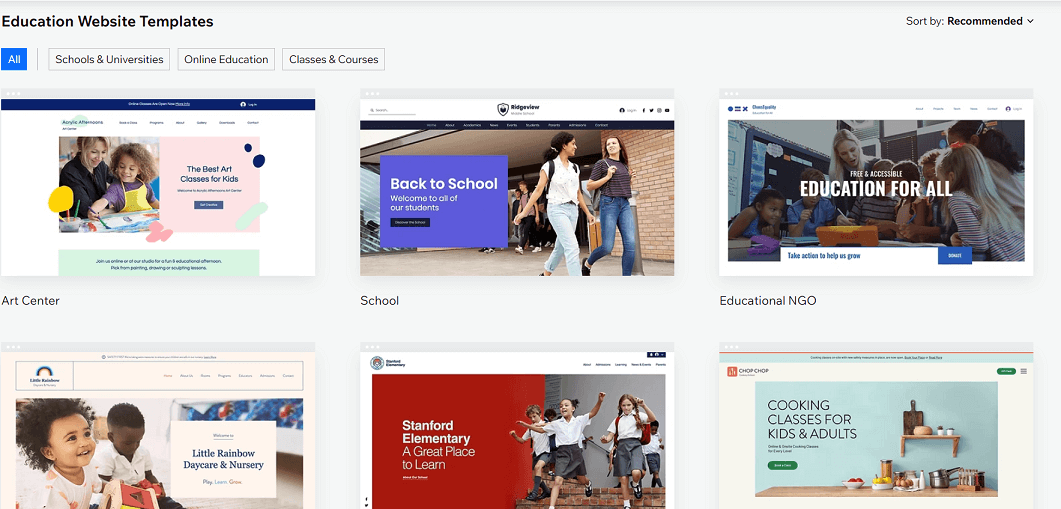Image resolution: width=1061 pixels, height=509 pixels.
Task: Click the YouTube icon in Ridgeview header
Action: point(667,110)
